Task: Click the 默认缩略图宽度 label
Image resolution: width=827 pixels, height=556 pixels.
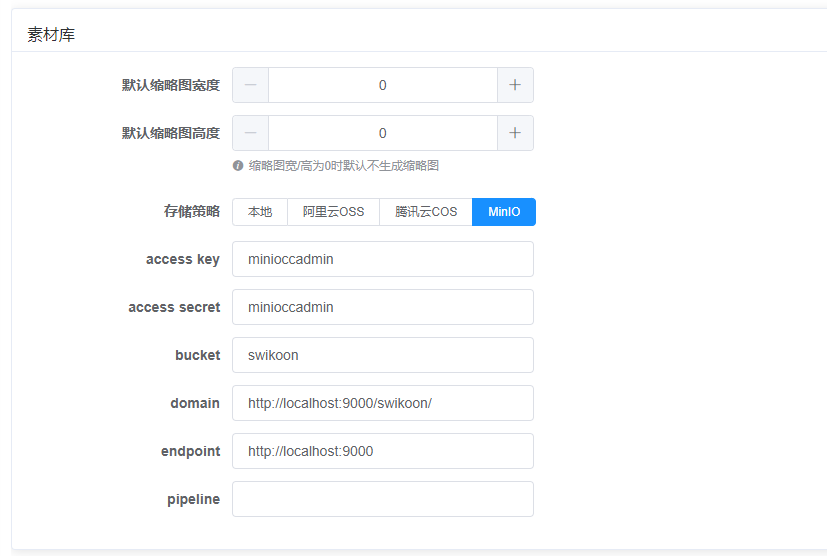Action: point(170,85)
